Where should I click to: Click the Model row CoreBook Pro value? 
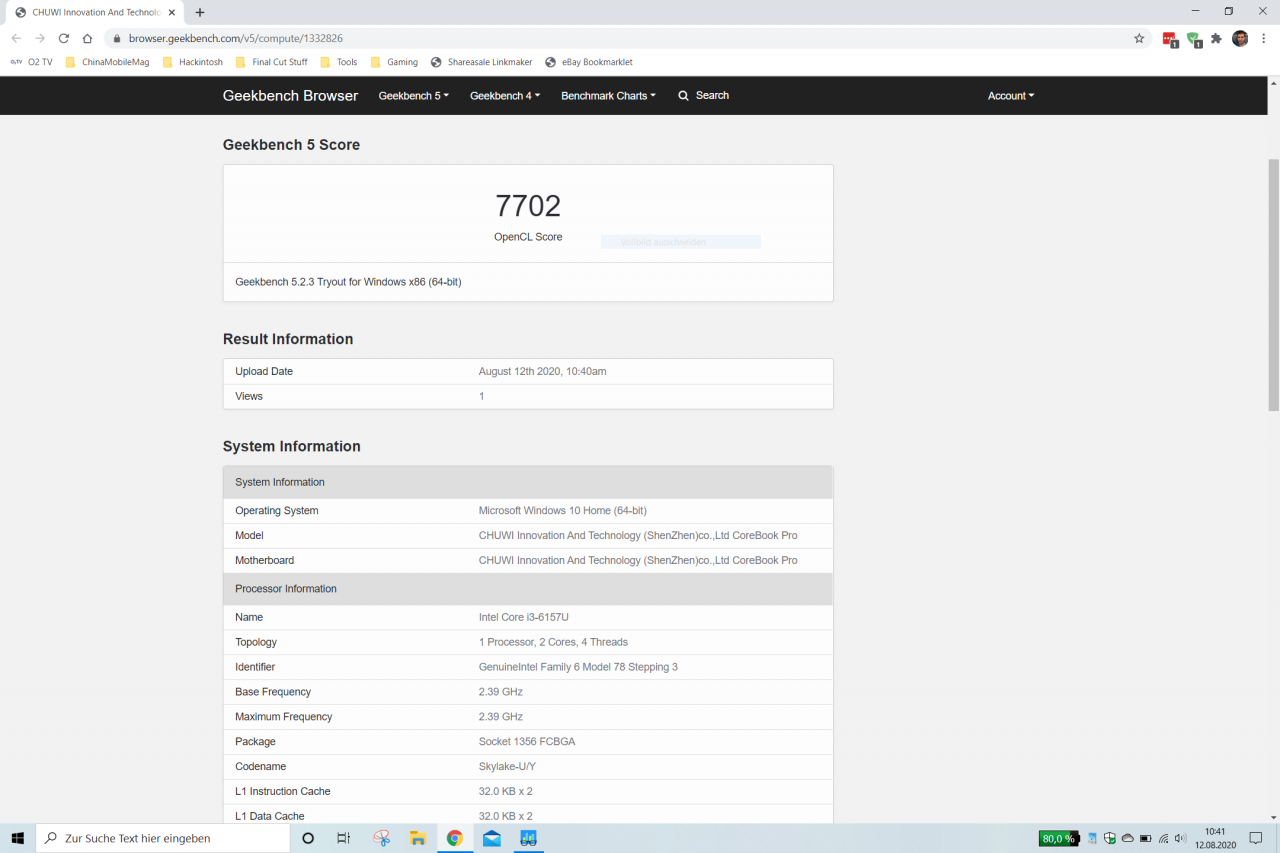638,535
